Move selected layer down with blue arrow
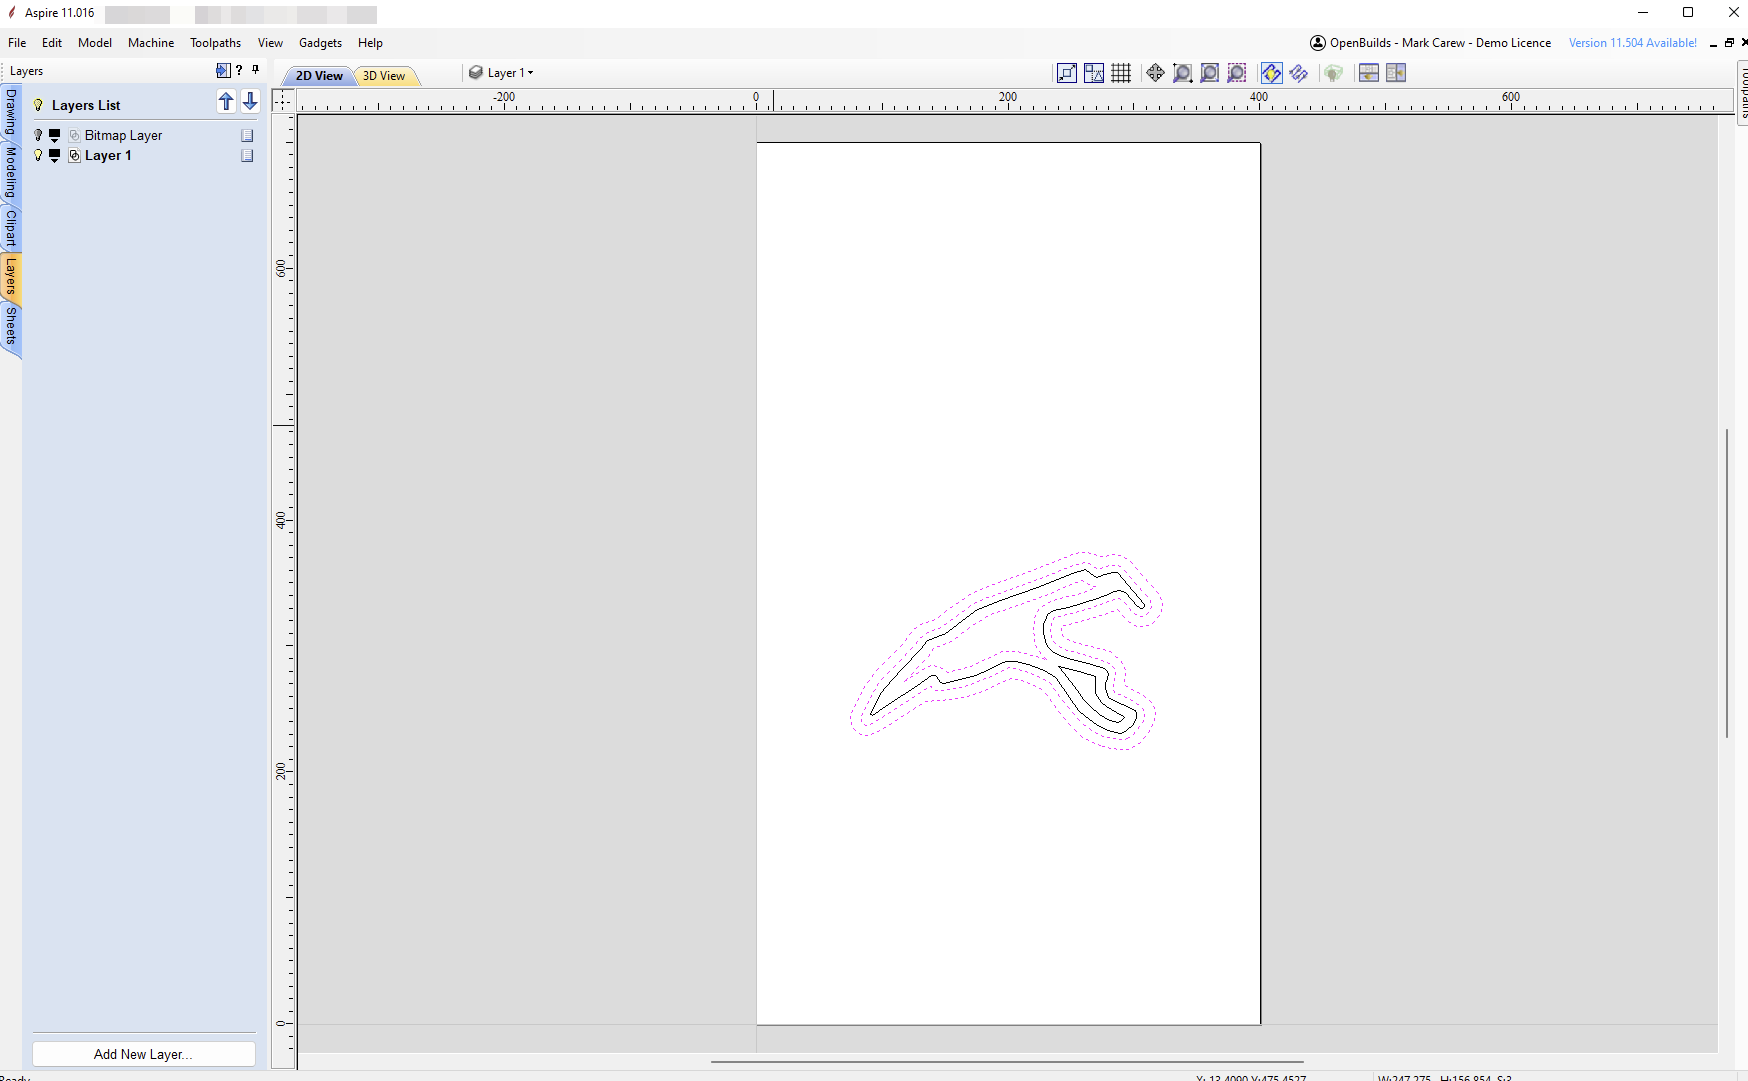Viewport: 1748px width, 1081px height. (250, 102)
